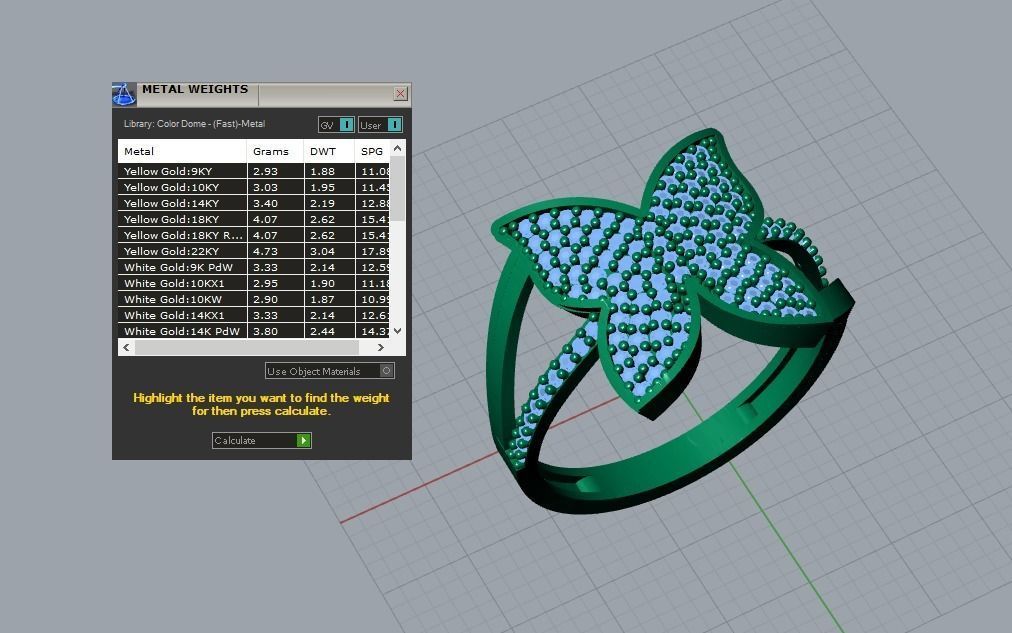Screen dimensions: 1012x633
Task: Select Yellow Gold:10KY row
Action: click(x=254, y=187)
